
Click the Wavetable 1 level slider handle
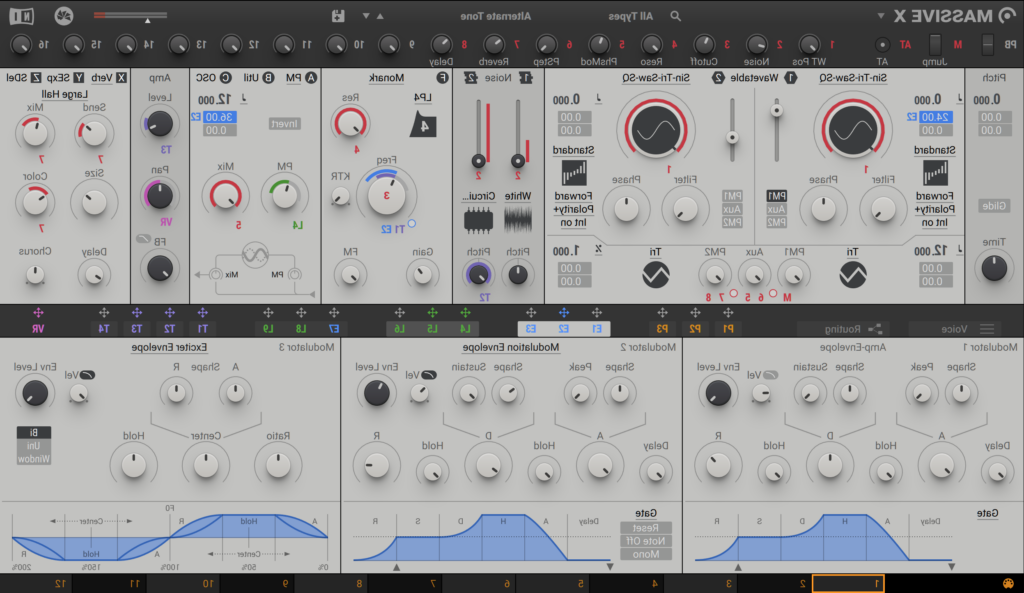pos(776,110)
